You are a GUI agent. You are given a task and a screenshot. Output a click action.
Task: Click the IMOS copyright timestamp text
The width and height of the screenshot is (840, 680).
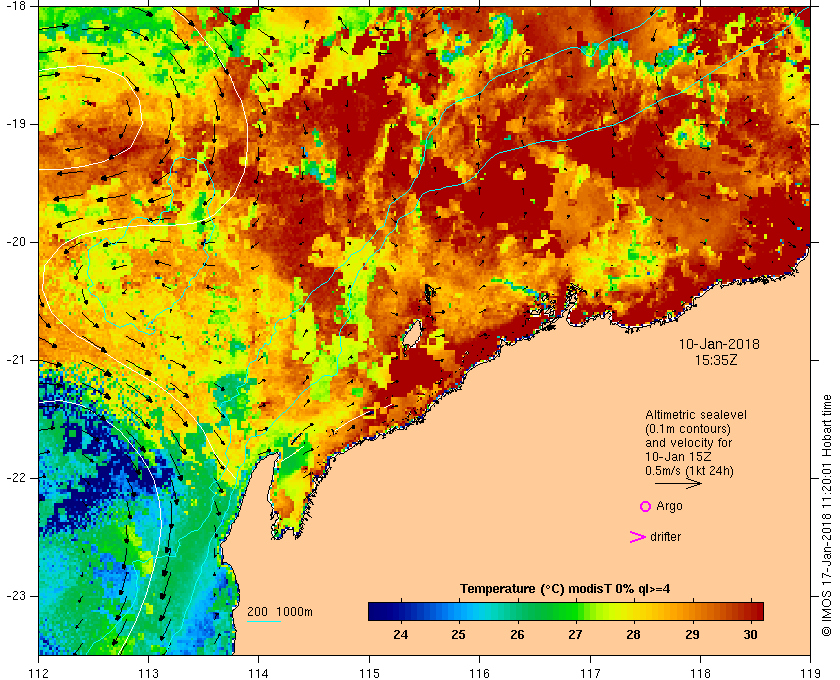pyautogui.click(x=826, y=515)
